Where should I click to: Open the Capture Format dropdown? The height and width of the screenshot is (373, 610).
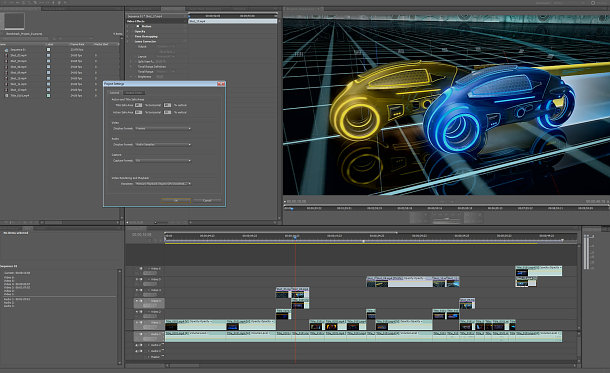pyautogui.click(x=163, y=160)
